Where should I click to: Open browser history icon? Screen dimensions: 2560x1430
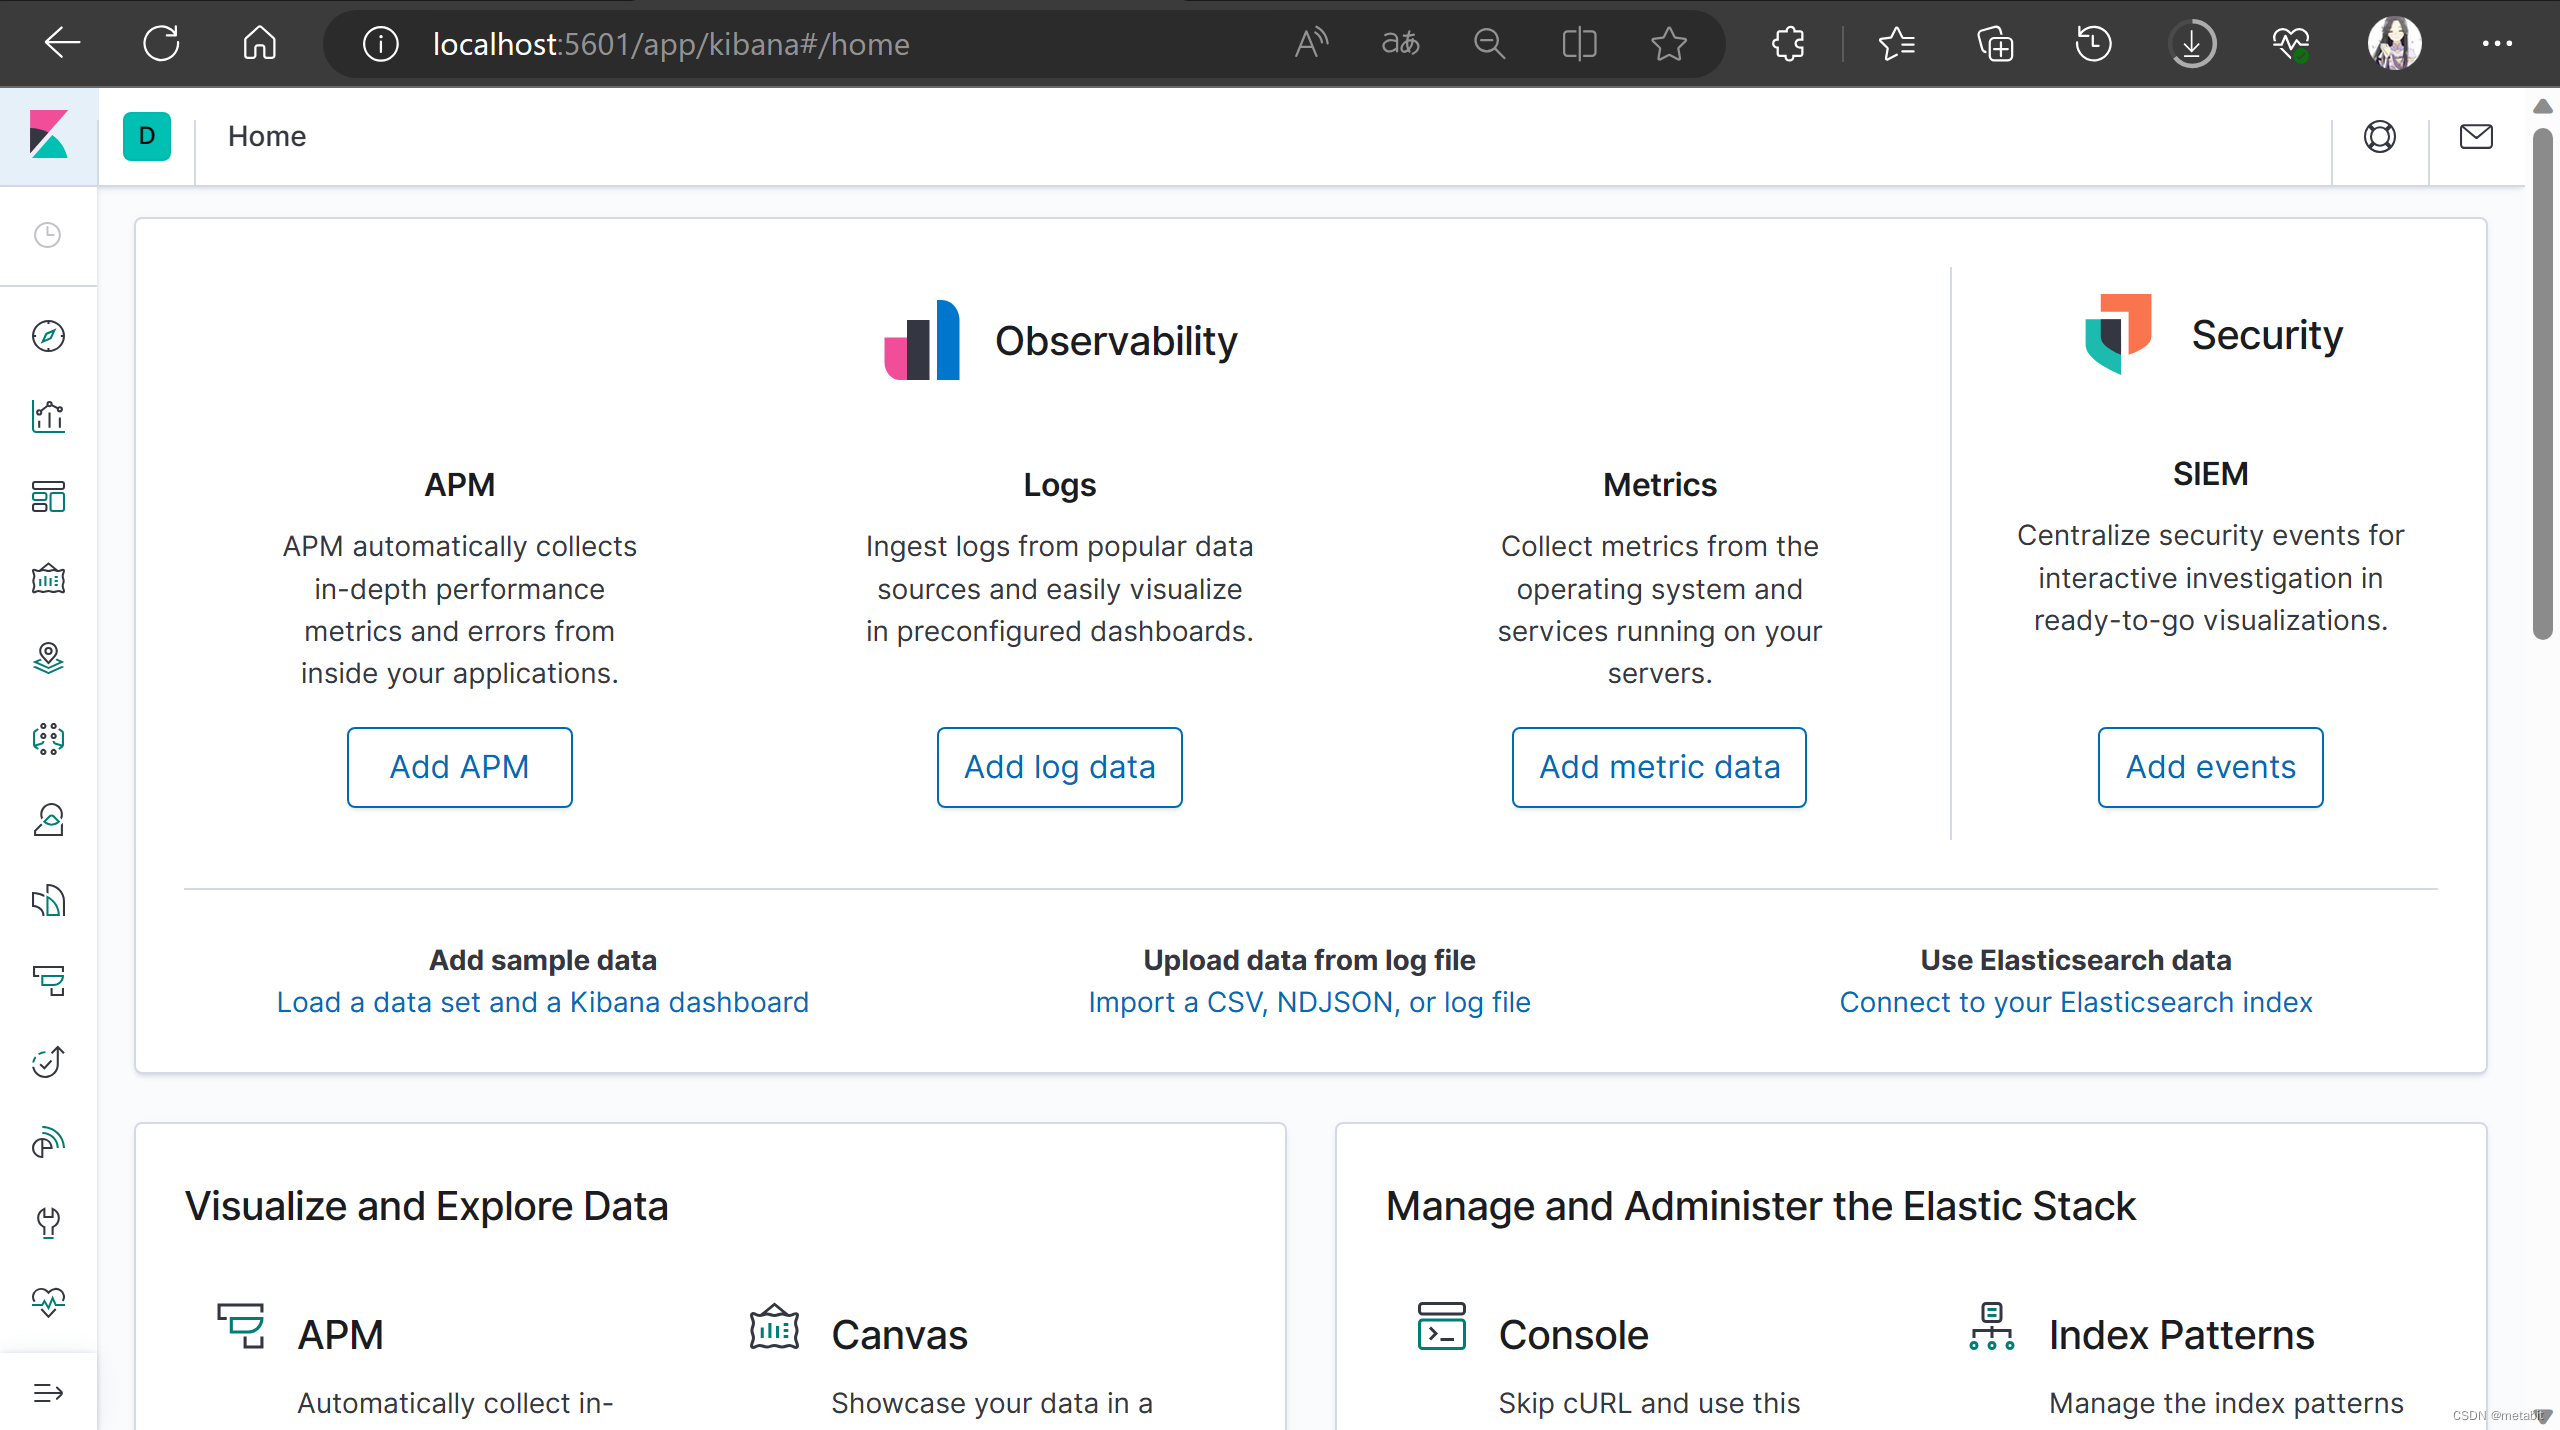(2093, 43)
